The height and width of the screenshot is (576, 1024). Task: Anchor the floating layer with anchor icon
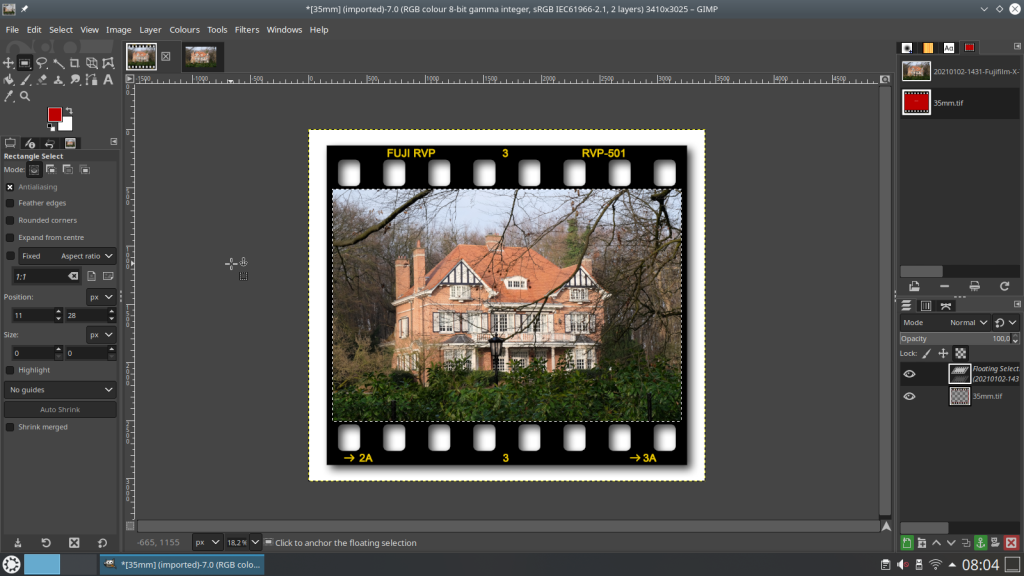980,543
